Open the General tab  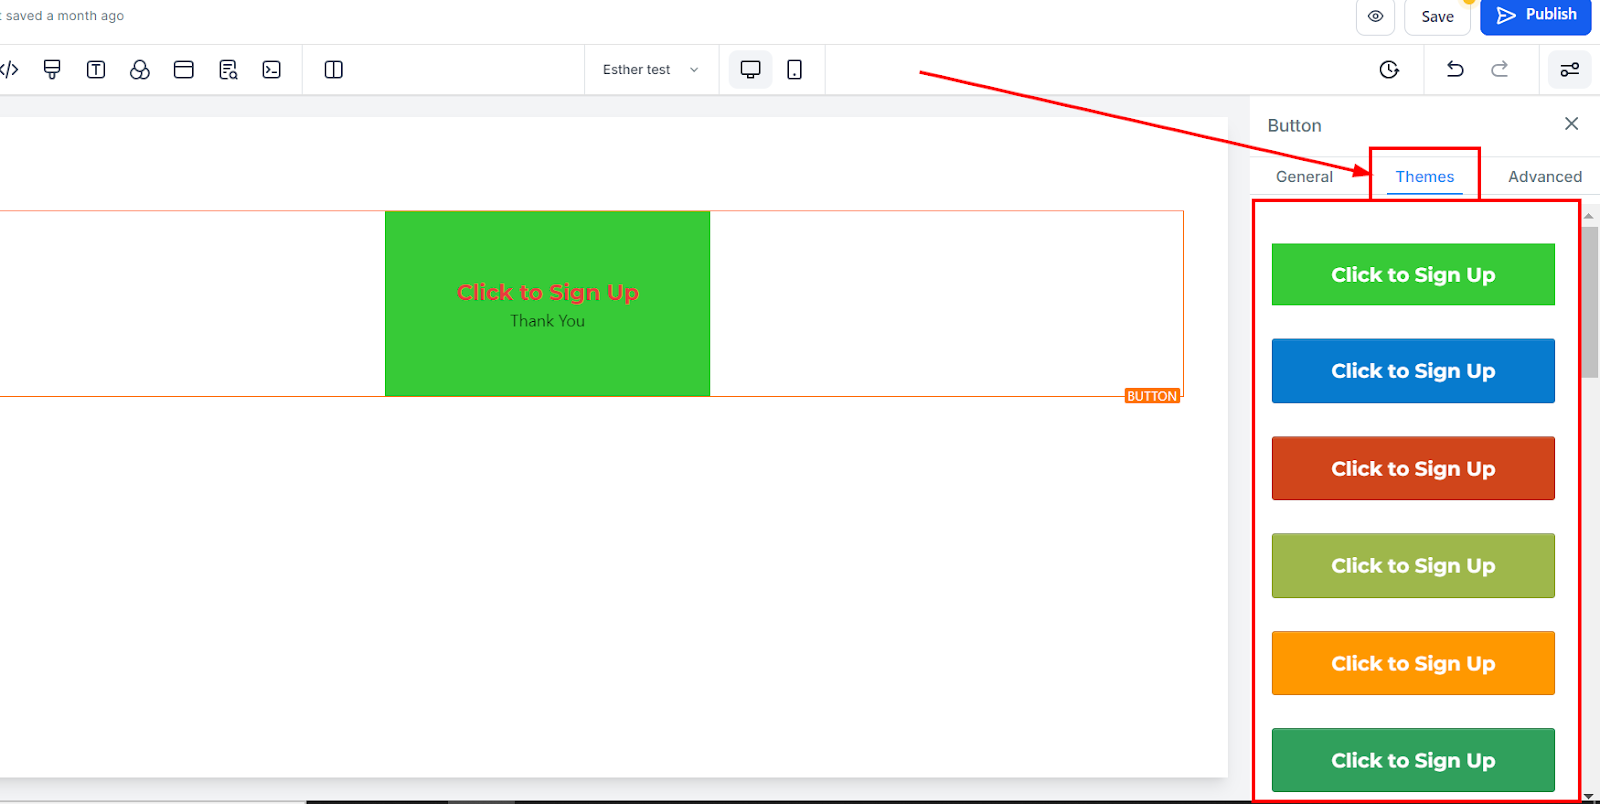click(x=1304, y=176)
